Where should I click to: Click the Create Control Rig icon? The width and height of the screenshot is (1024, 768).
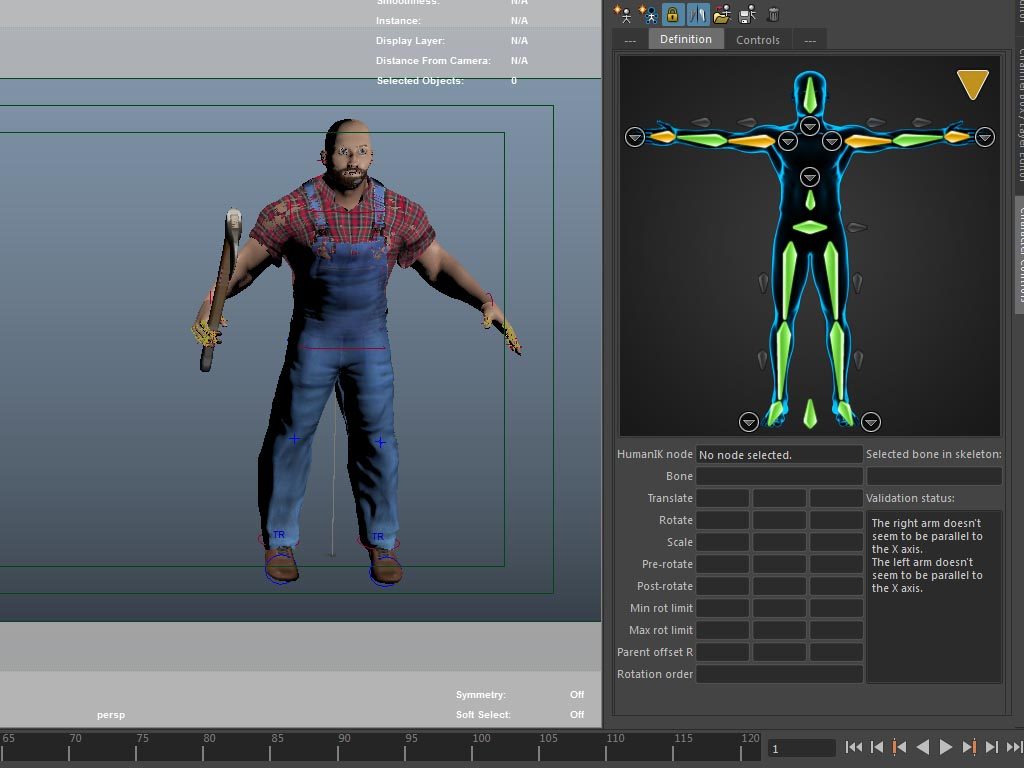click(x=647, y=14)
